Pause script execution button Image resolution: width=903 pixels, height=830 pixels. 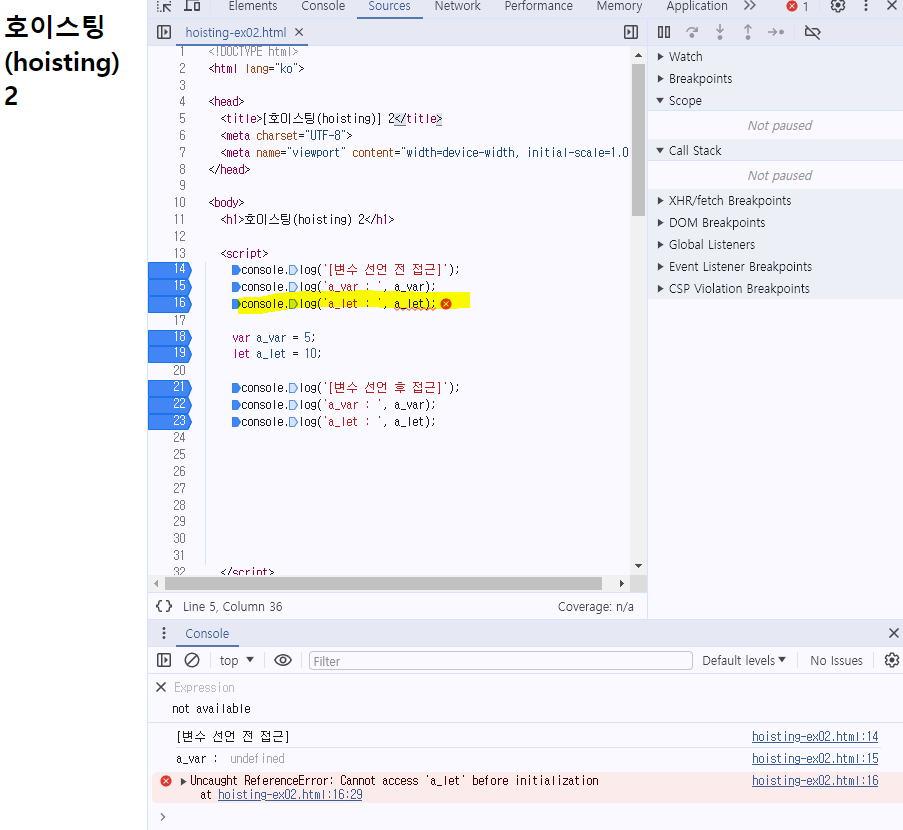[x=664, y=32]
